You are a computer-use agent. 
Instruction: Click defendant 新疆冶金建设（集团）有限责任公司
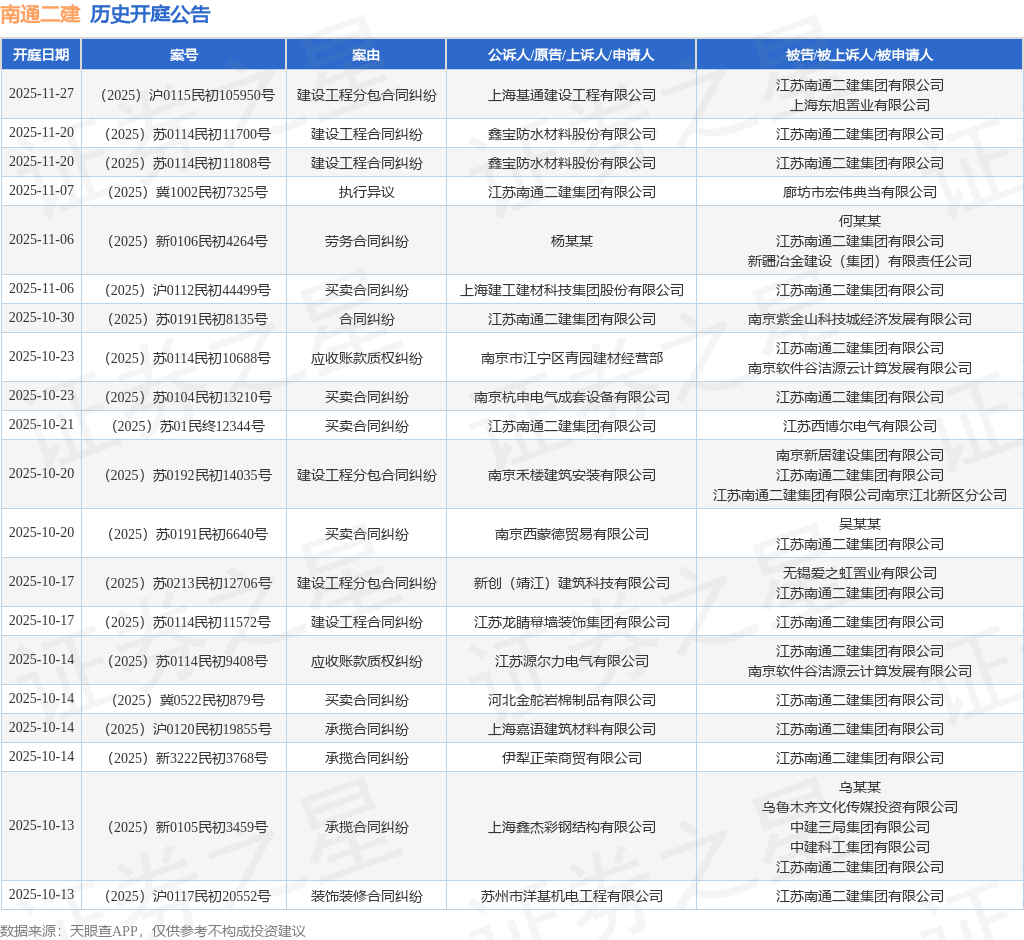pyautogui.click(x=859, y=261)
